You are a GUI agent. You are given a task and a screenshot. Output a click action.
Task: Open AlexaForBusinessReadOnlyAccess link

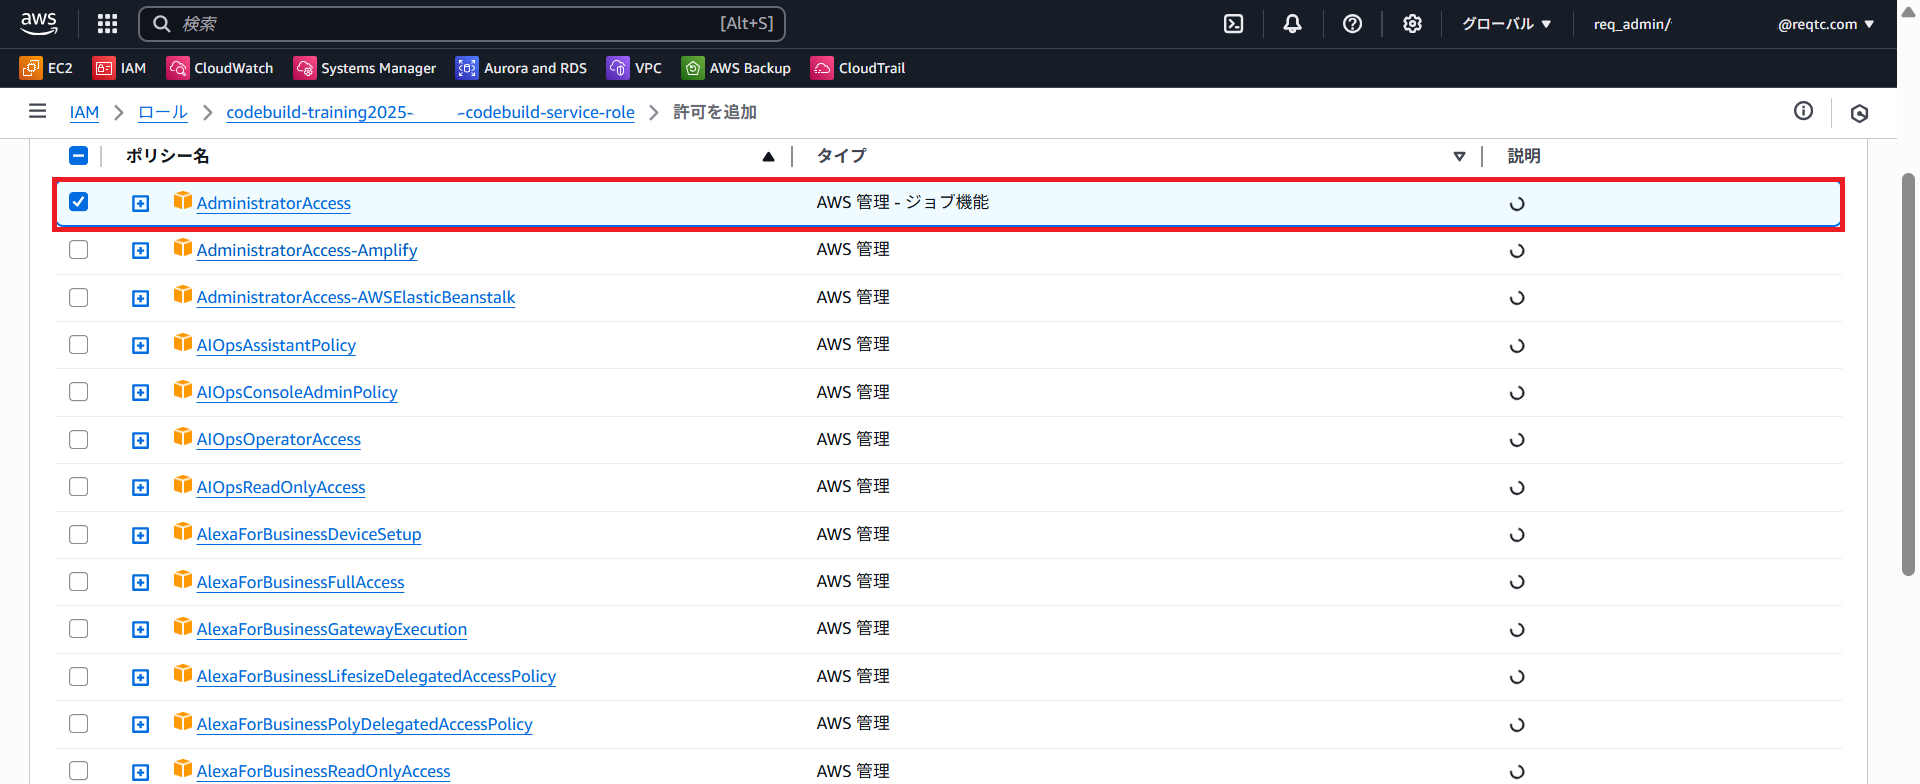click(324, 771)
